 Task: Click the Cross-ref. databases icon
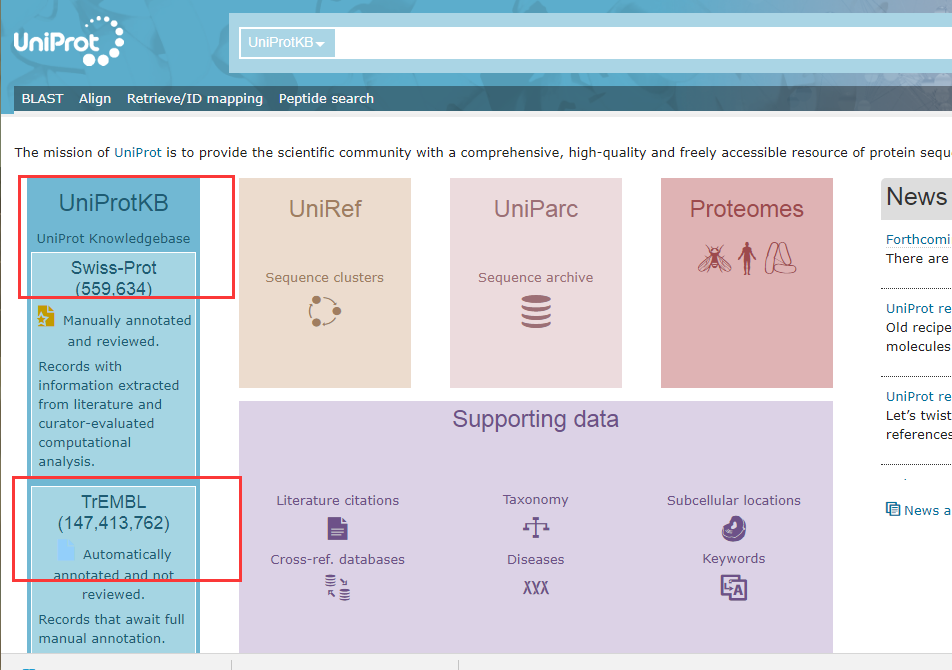coord(338,587)
